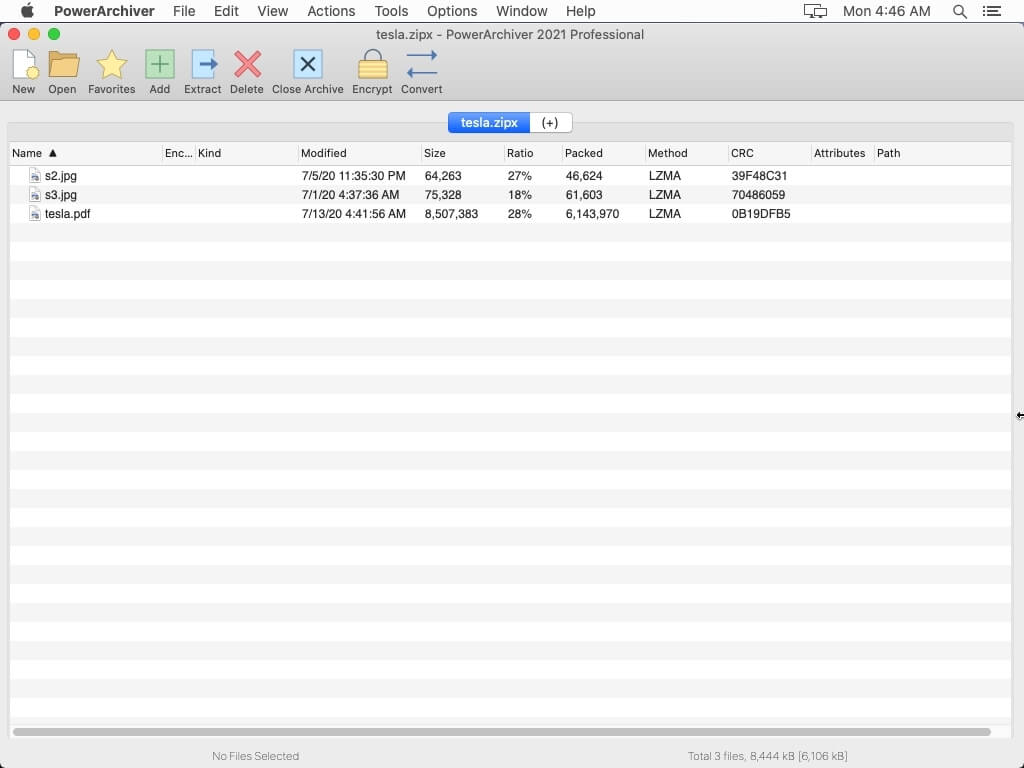Screen dimensions: 1024x768
Task: Click the No Files Selected status text
Action: tap(255, 756)
